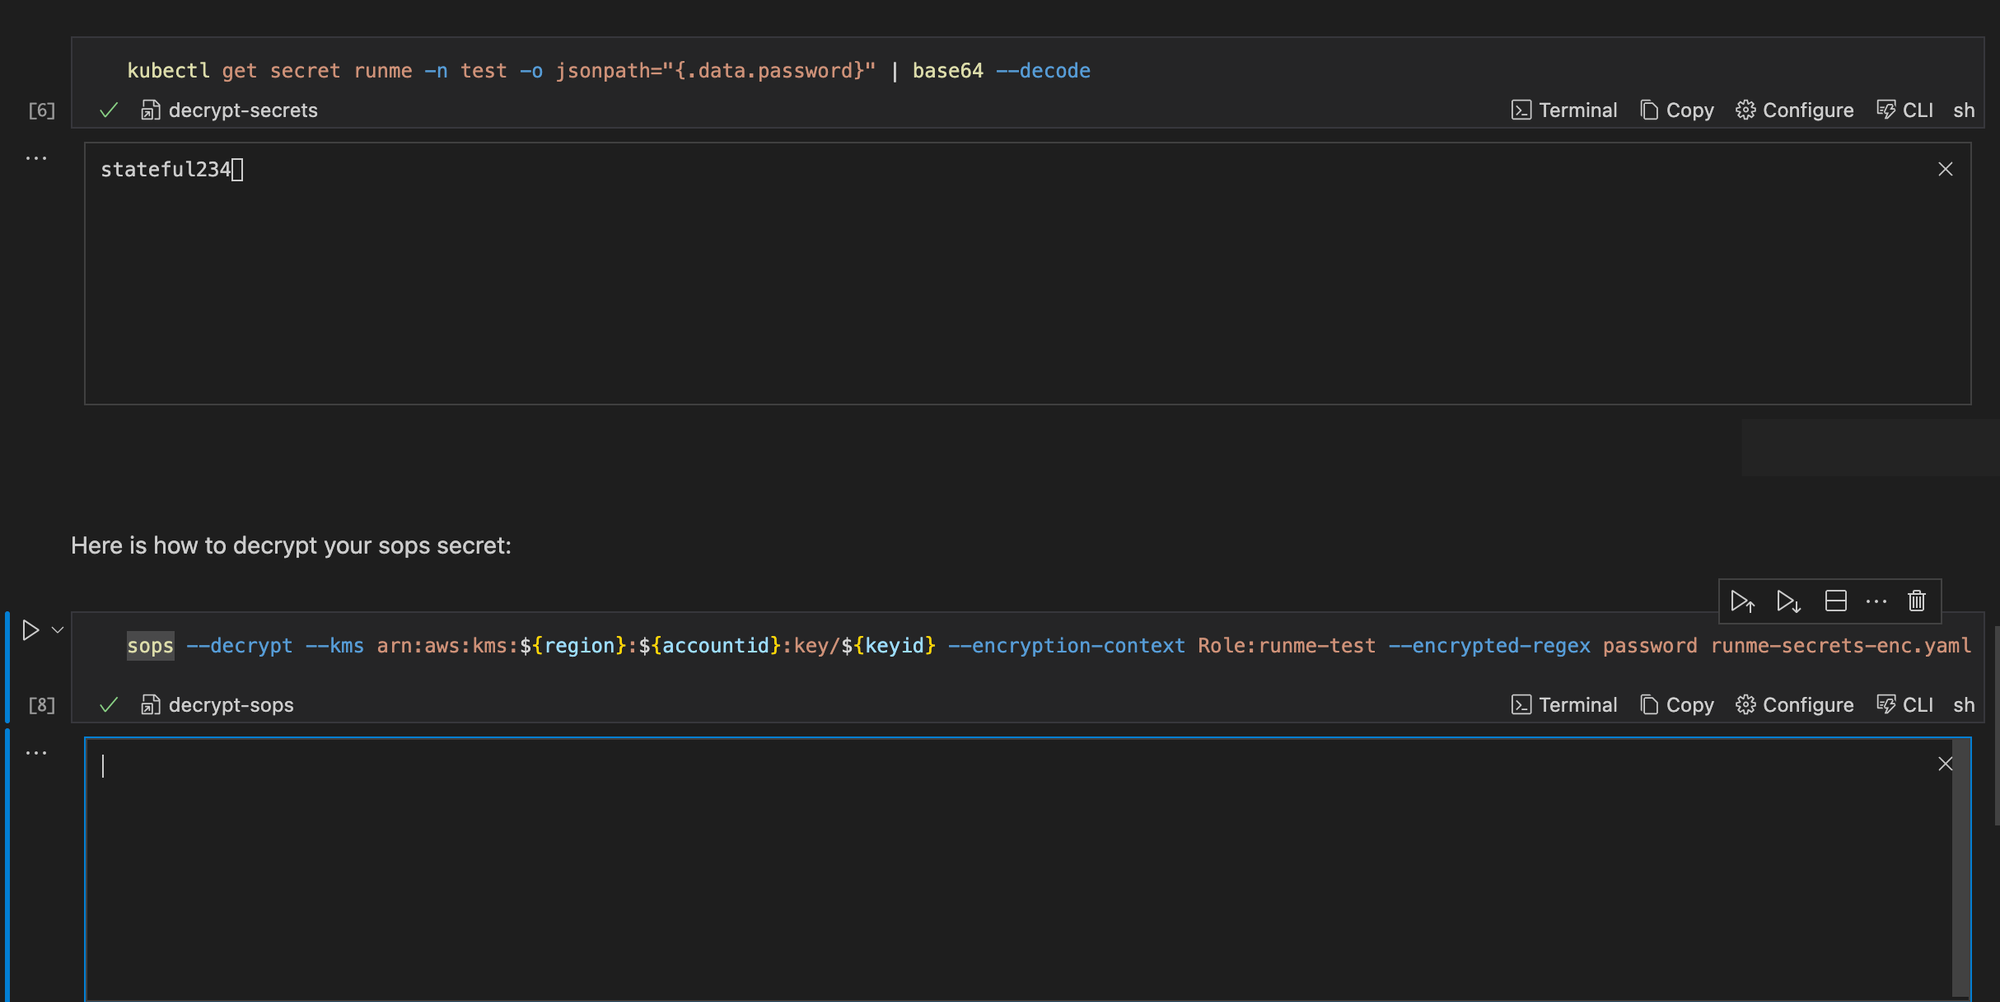Configure the decrypt-secrets cell
This screenshot has height=1002, width=2000.
click(1795, 110)
